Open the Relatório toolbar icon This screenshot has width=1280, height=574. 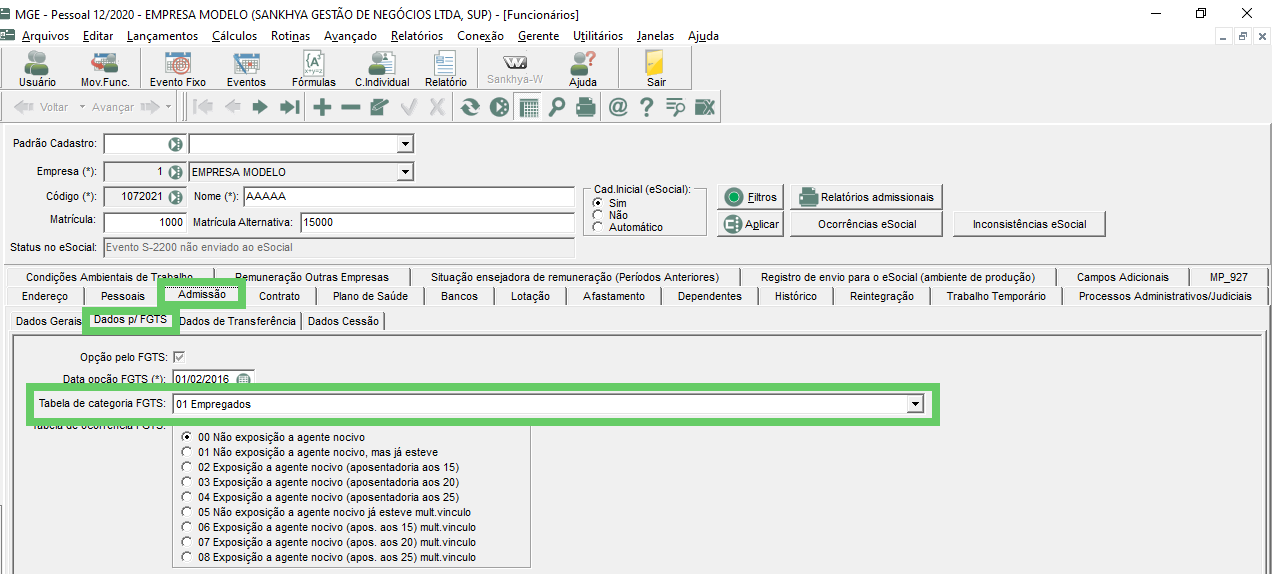445,68
